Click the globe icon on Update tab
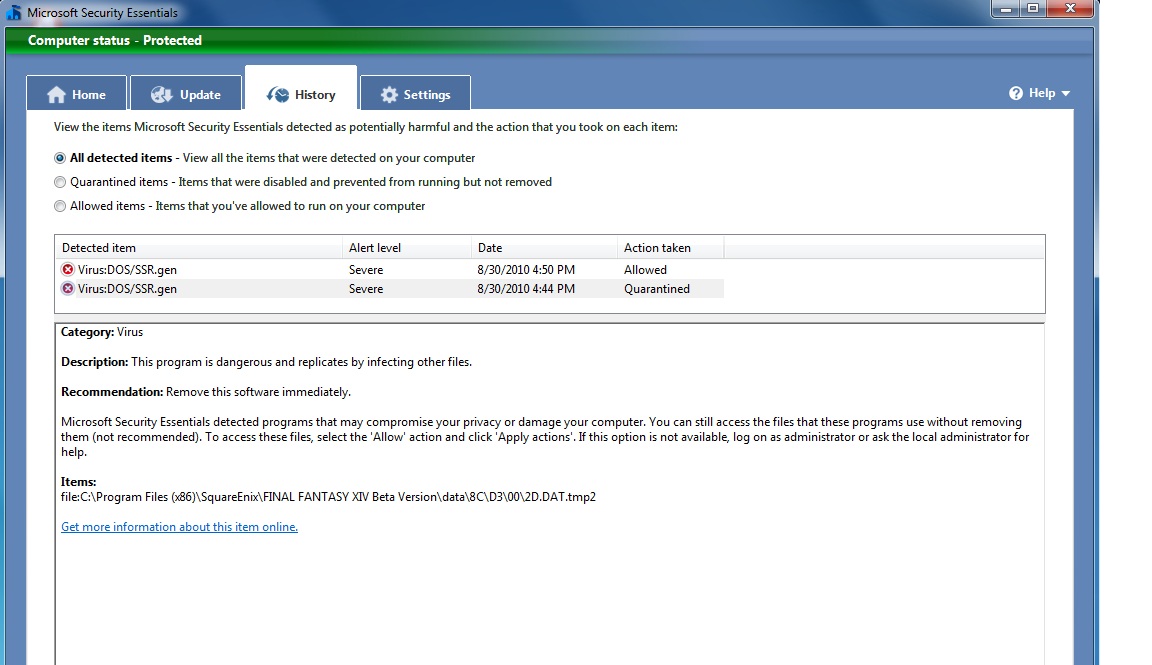The width and height of the screenshot is (1152, 665). click(x=162, y=95)
